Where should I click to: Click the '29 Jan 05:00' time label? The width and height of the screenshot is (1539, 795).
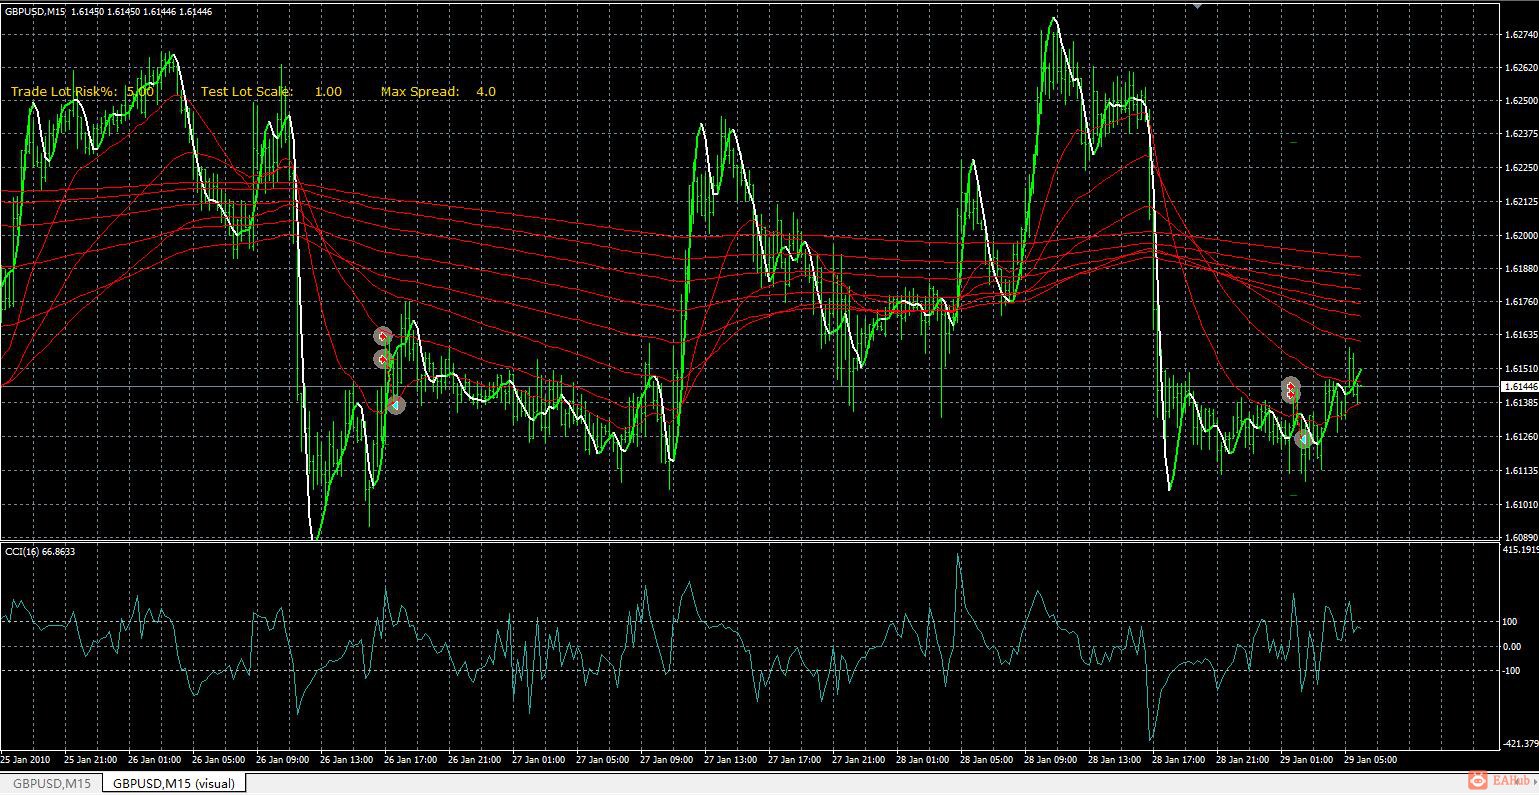click(x=1372, y=760)
